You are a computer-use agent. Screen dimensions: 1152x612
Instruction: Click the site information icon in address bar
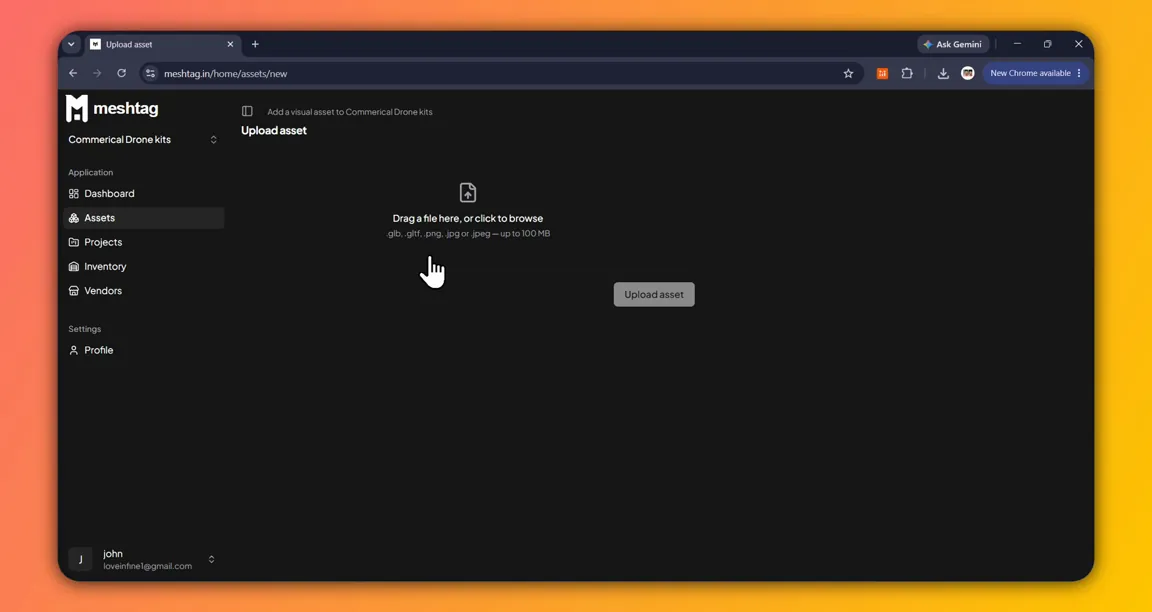pyautogui.click(x=151, y=73)
